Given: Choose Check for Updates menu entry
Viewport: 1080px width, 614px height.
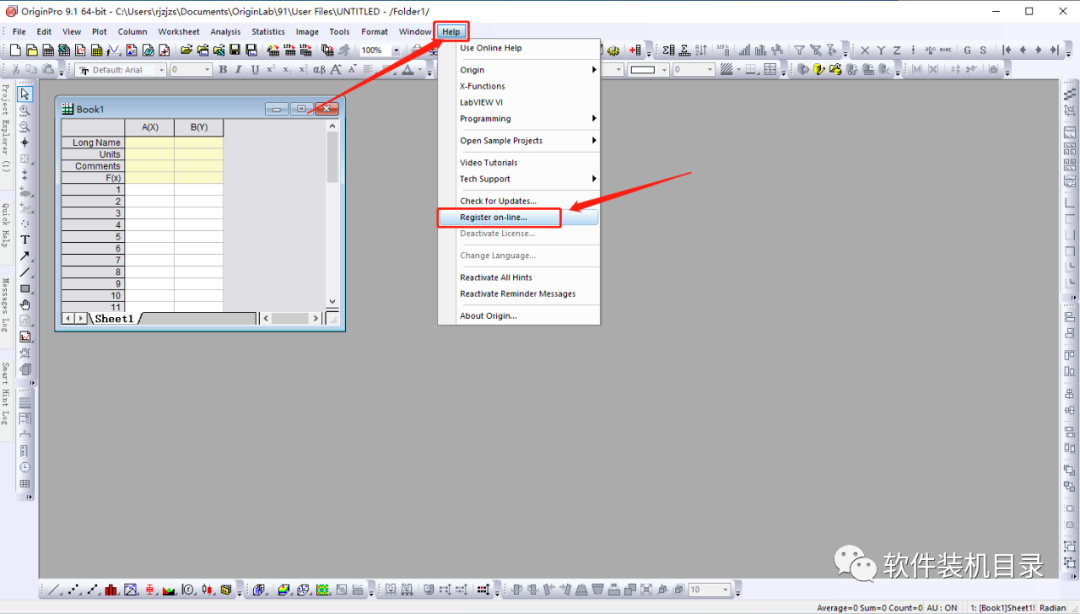Looking at the screenshot, I should pos(519,201).
